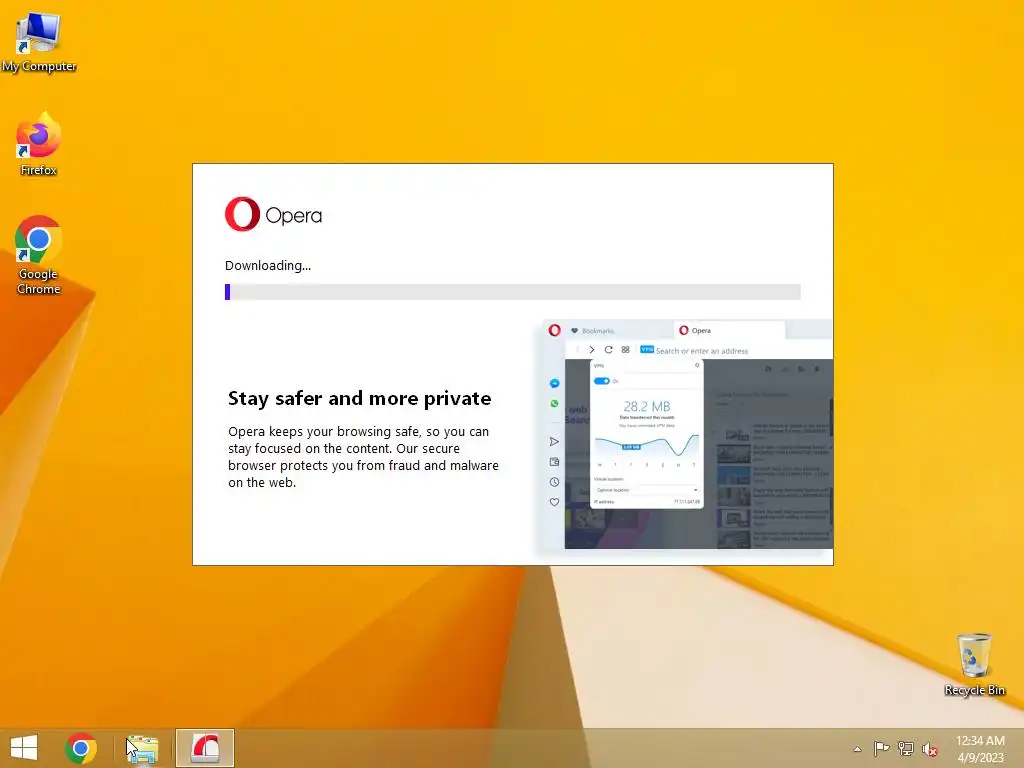Open the My Computer desktop shortcut
The height and width of the screenshot is (768, 1024).
click(39, 42)
